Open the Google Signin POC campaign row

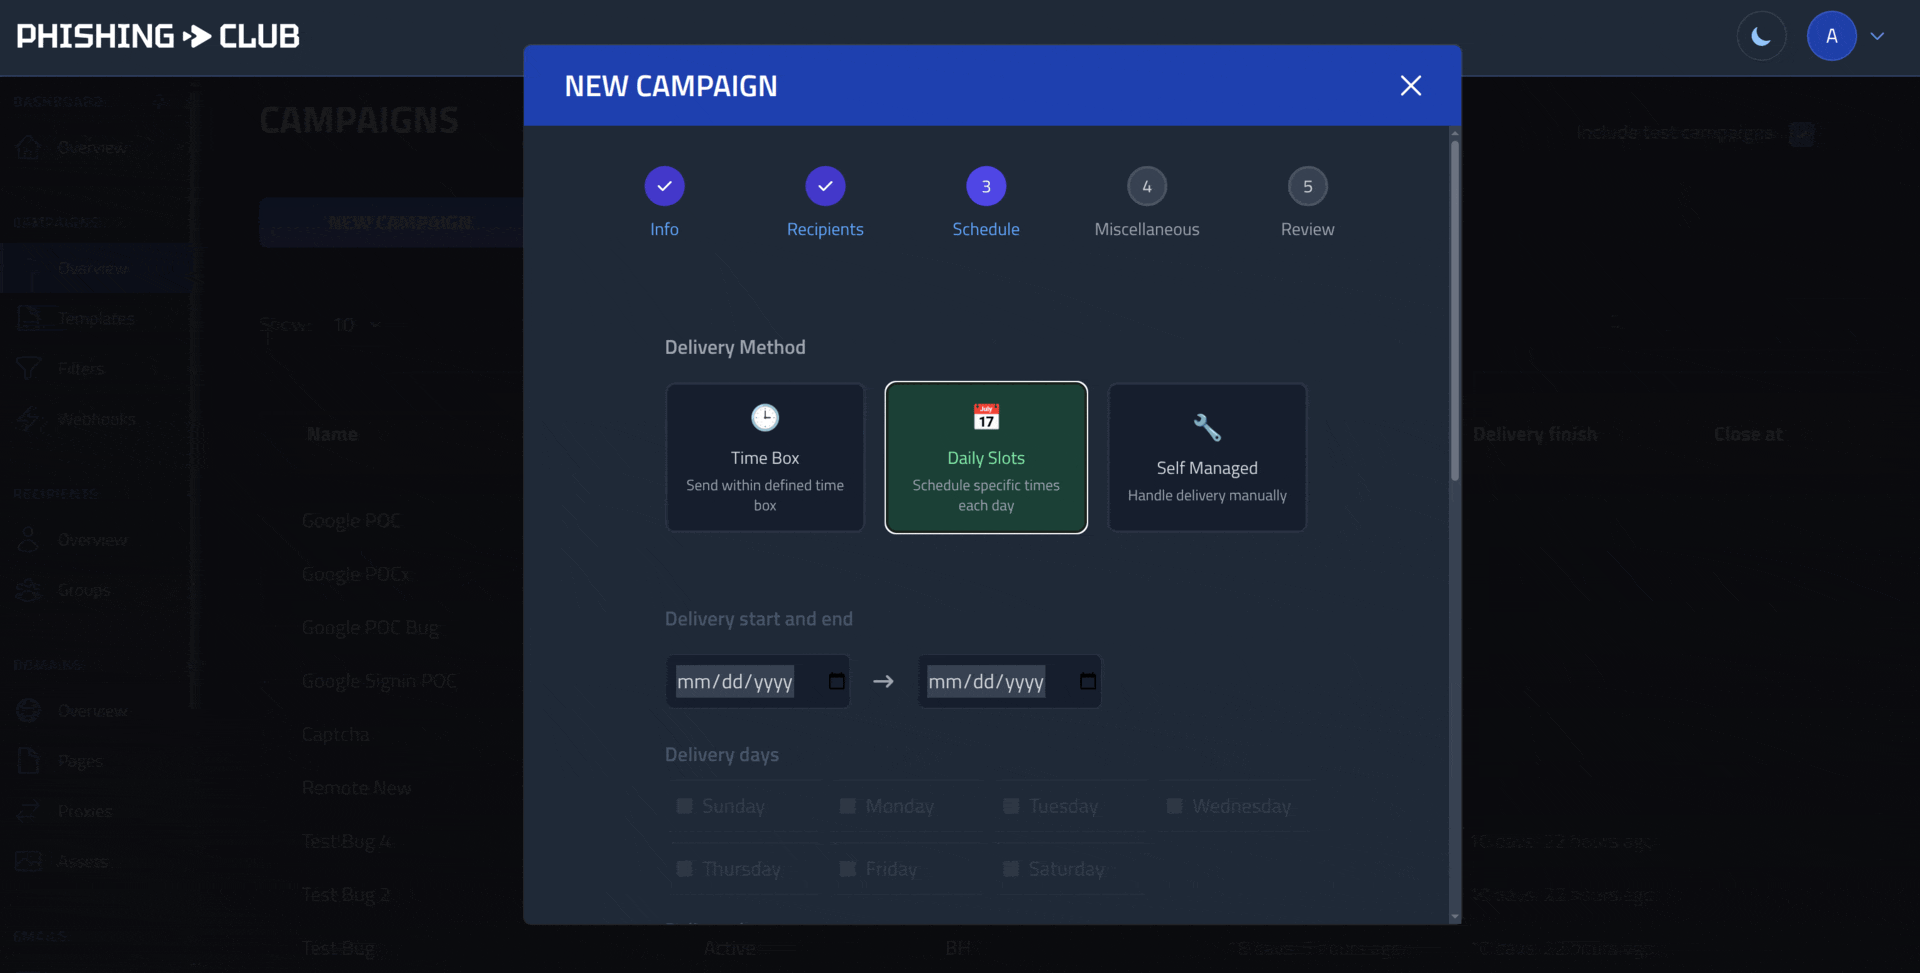[379, 681]
